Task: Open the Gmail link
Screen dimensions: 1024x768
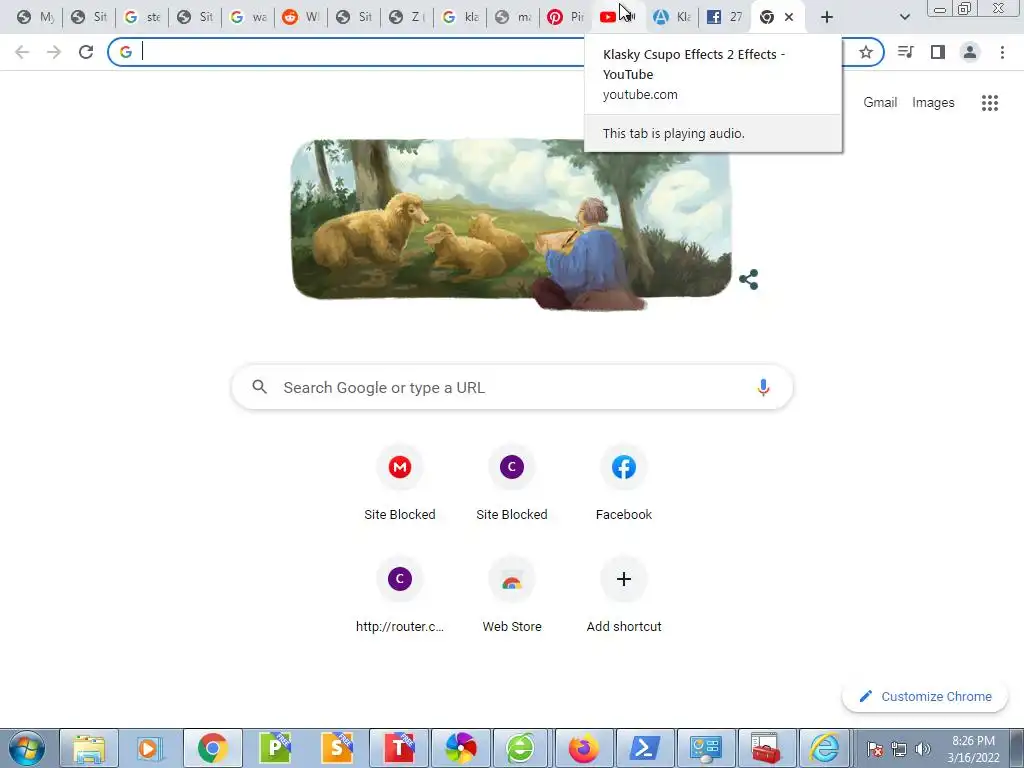Action: (x=880, y=103)
